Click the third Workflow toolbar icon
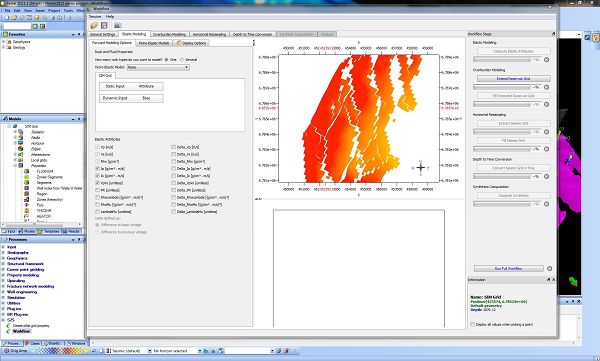600x361 pixels. [x=117, y=26]
